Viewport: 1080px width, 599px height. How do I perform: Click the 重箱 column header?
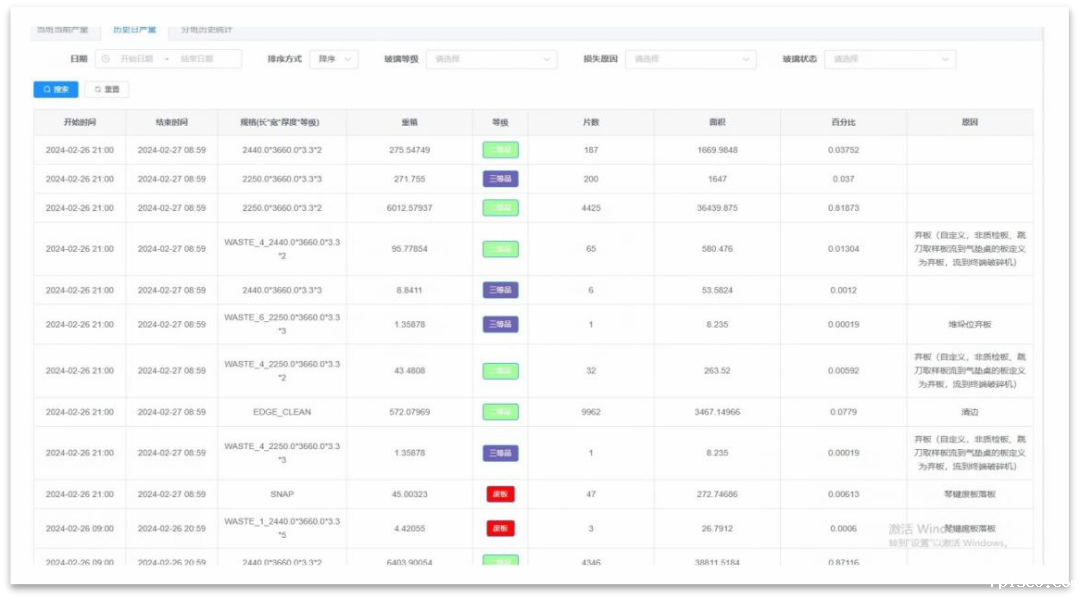pos(409,122)
